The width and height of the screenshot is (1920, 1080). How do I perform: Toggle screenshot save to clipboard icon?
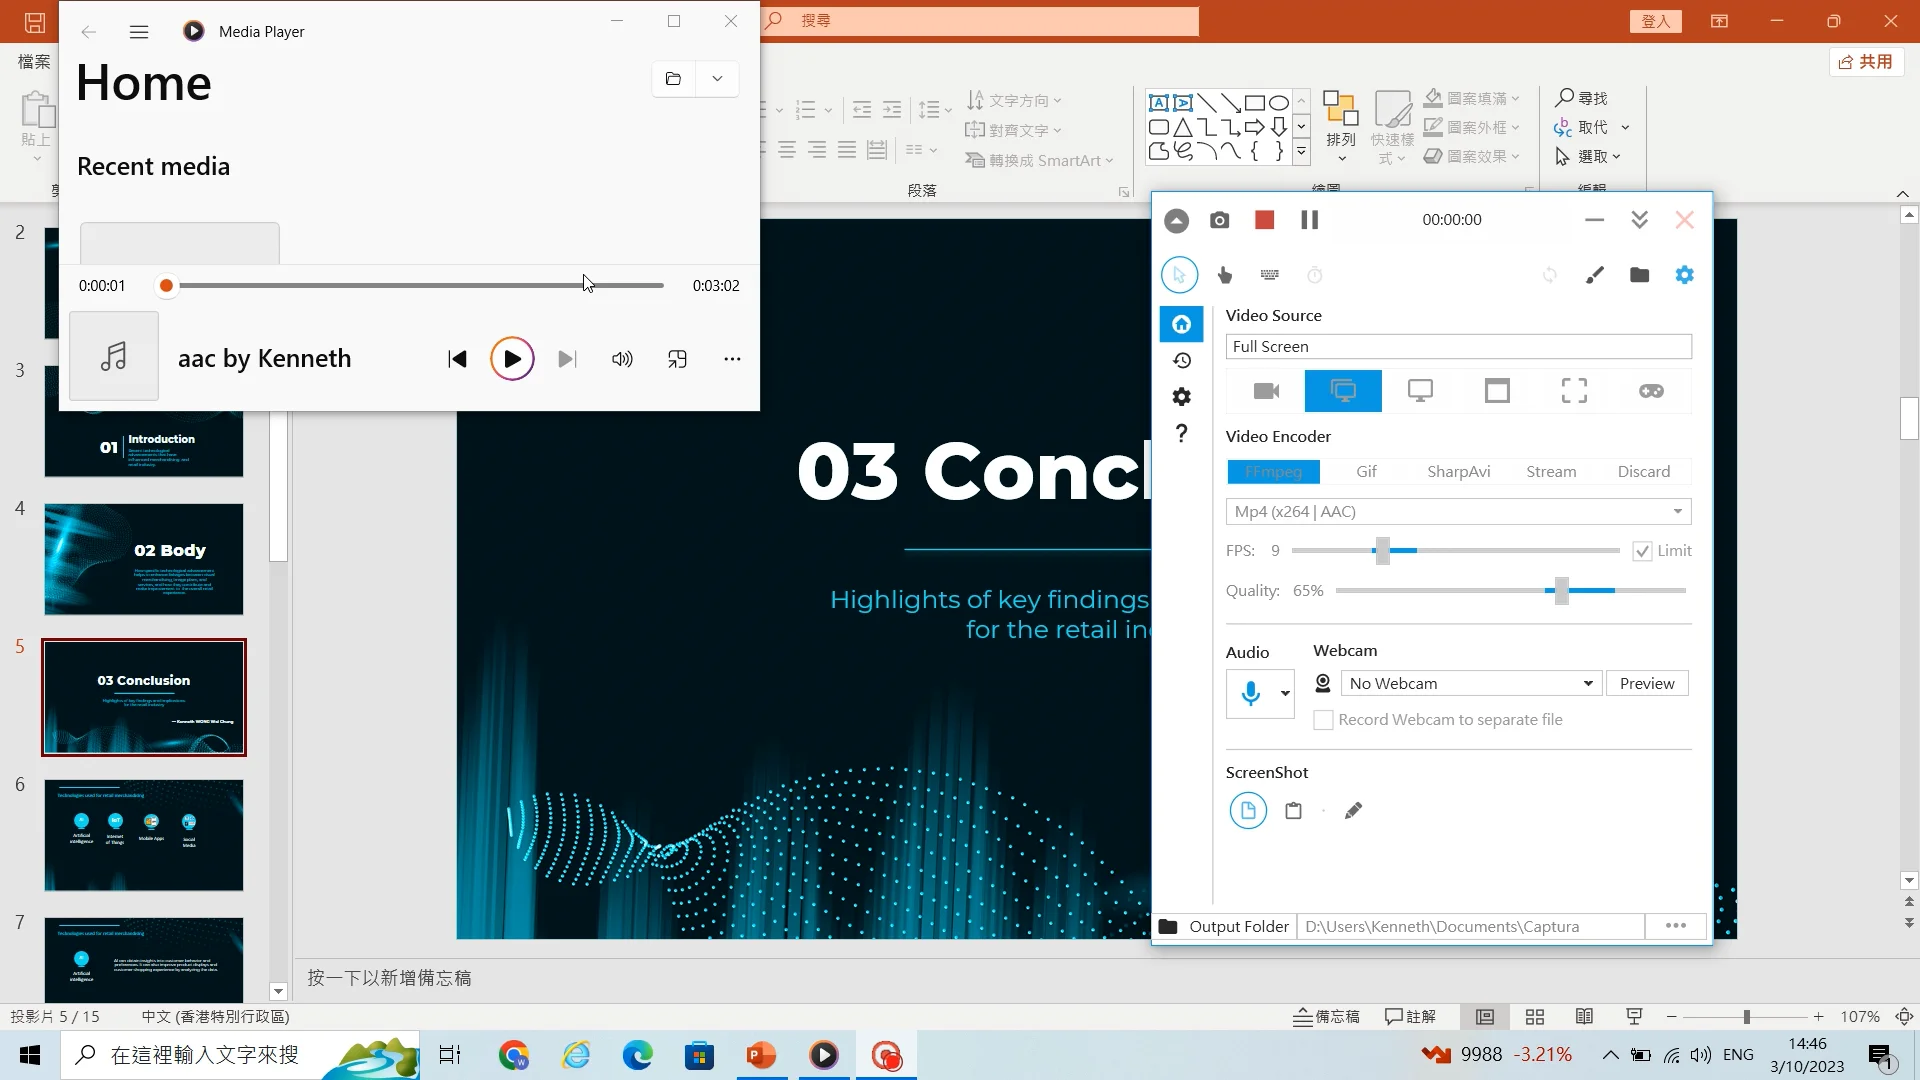point(1293,811)
